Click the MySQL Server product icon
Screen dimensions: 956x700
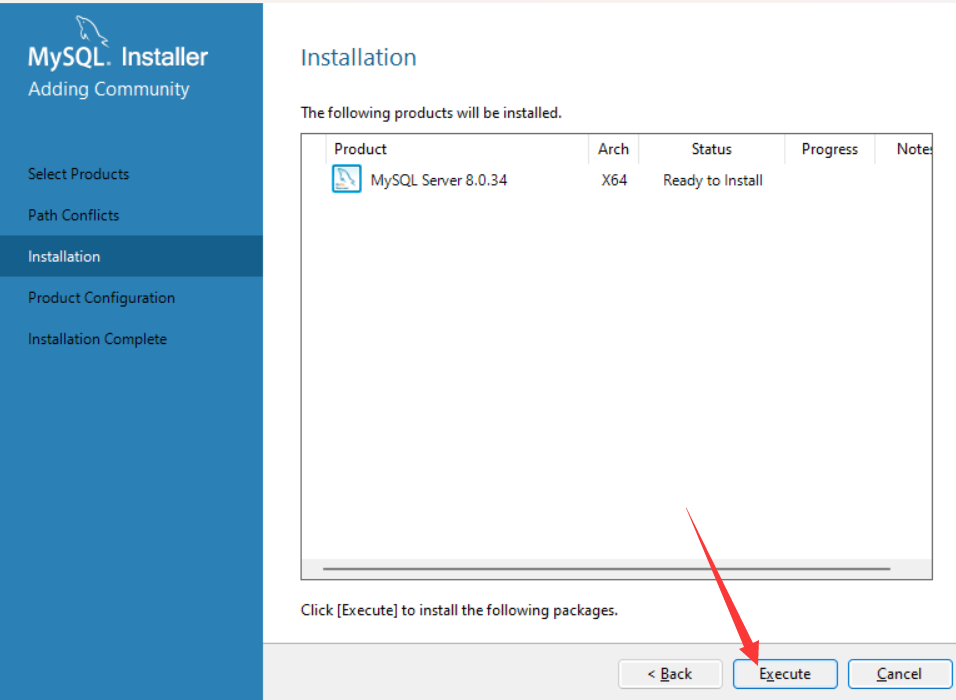pyautogui.click(x=346, y=179)
